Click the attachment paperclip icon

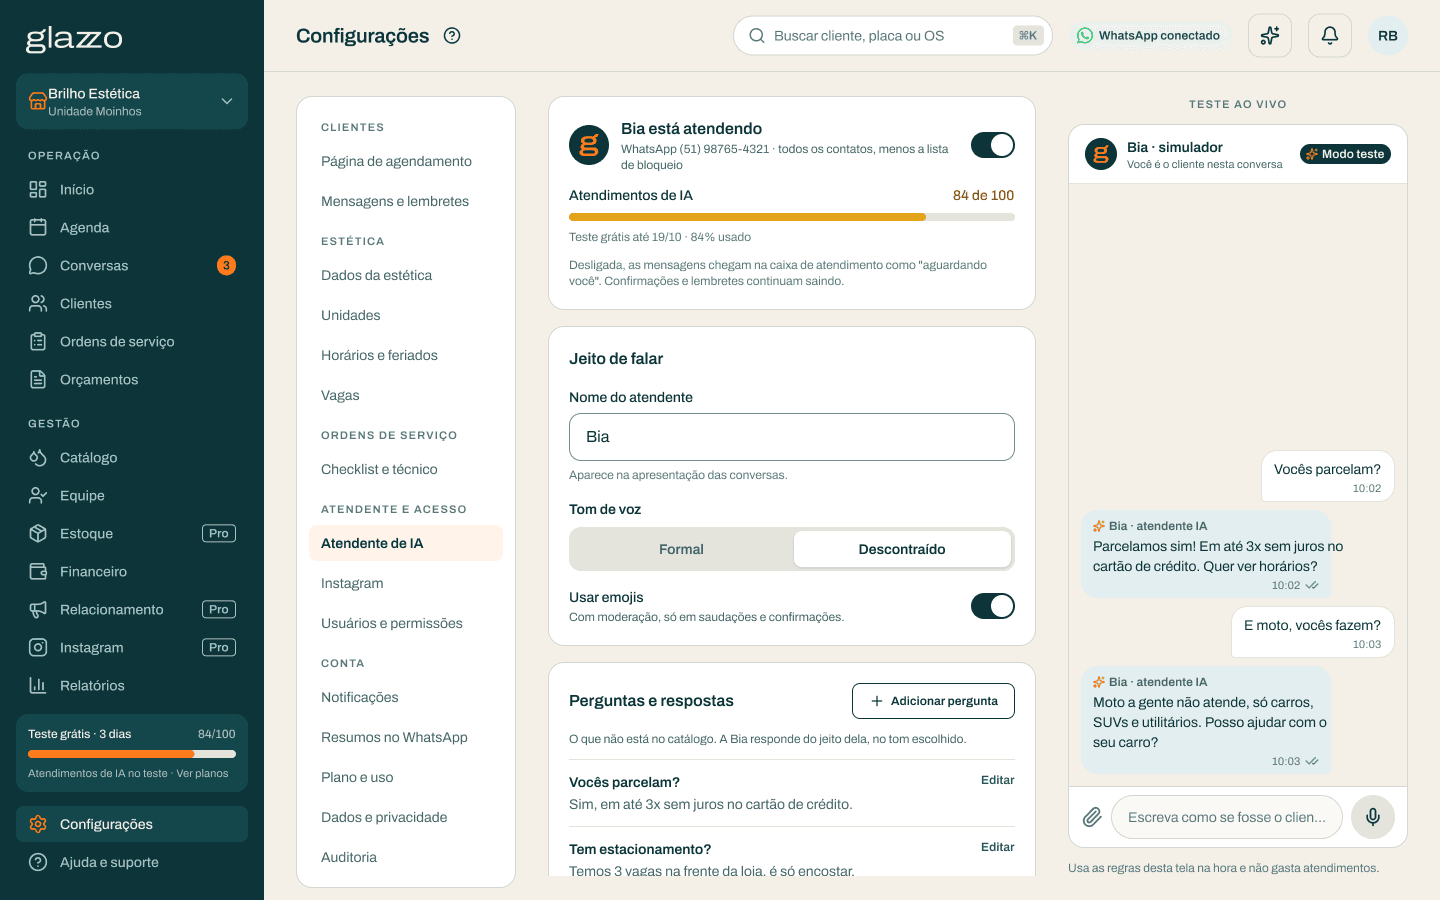[1092, 817]
